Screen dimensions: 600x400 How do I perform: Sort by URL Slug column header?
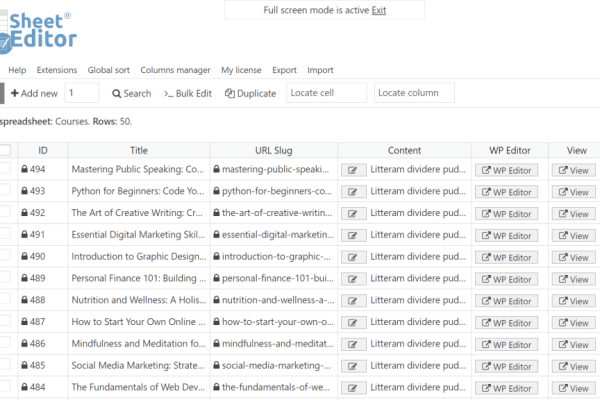pyautogui.click(x=274, y=150)
